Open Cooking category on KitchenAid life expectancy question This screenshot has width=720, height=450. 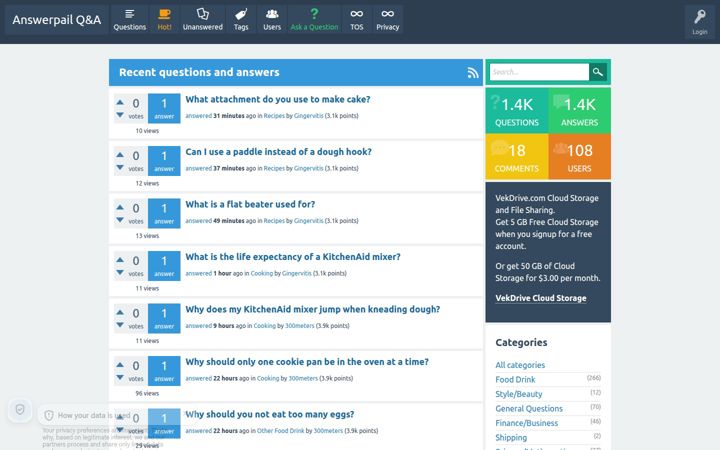click(262, 273)
